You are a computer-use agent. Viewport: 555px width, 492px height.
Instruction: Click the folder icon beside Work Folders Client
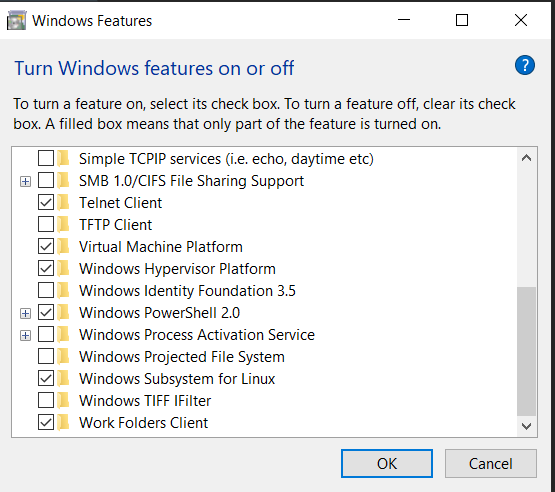64,423
